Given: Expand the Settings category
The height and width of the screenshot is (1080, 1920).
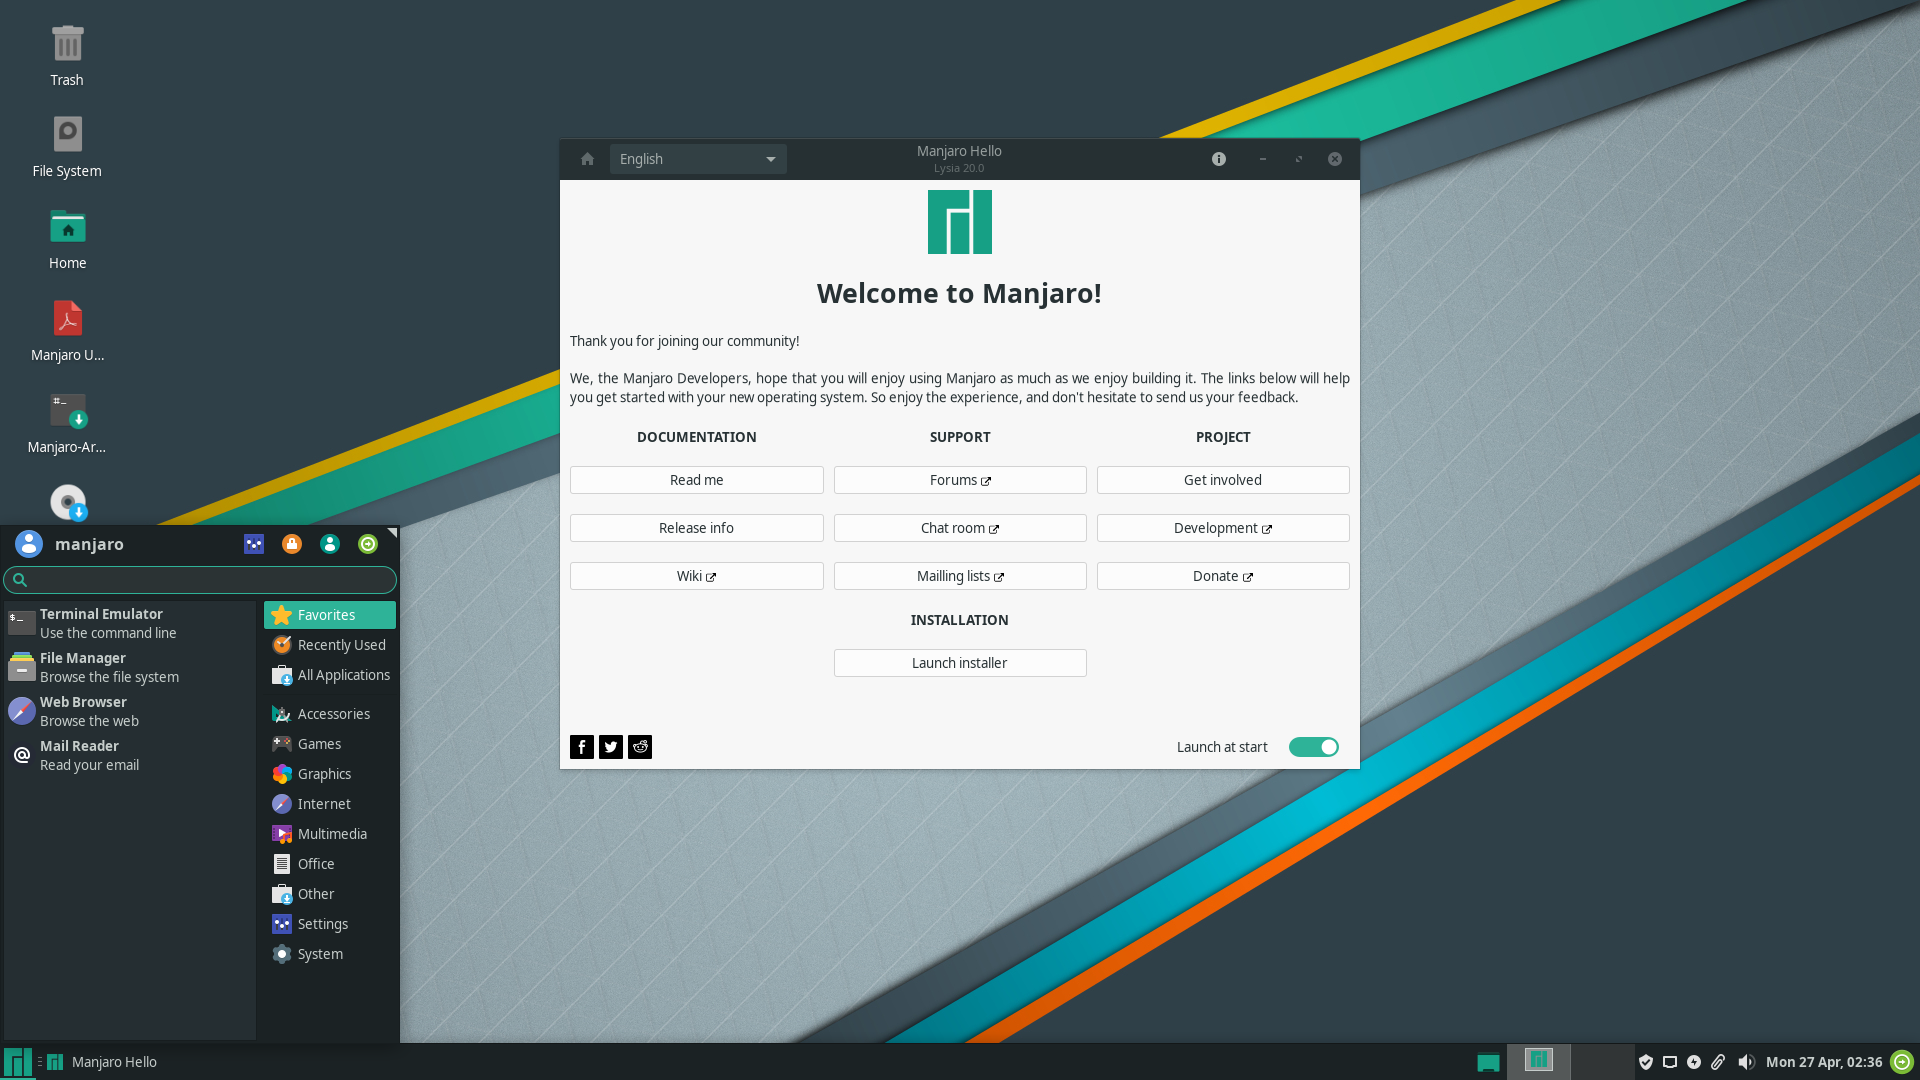Looking at the screenshot, I should pyautogui.click(x=322, y=923).
